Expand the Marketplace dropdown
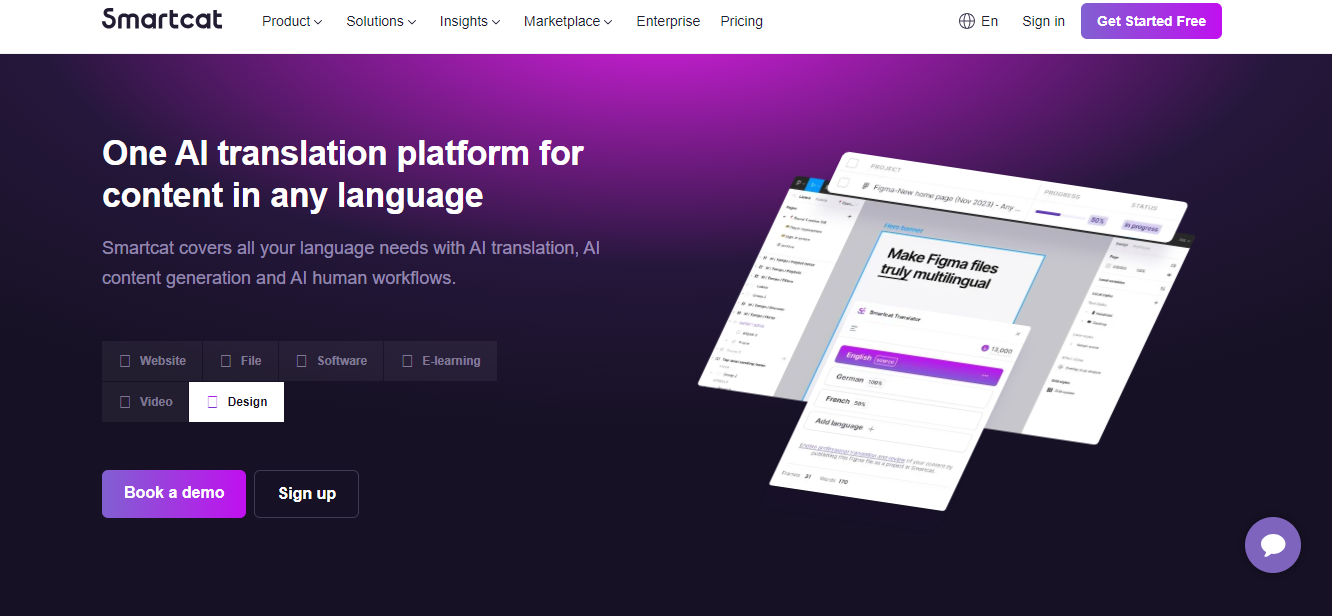This screenshot has width=1332, height=616. (567, 20)
